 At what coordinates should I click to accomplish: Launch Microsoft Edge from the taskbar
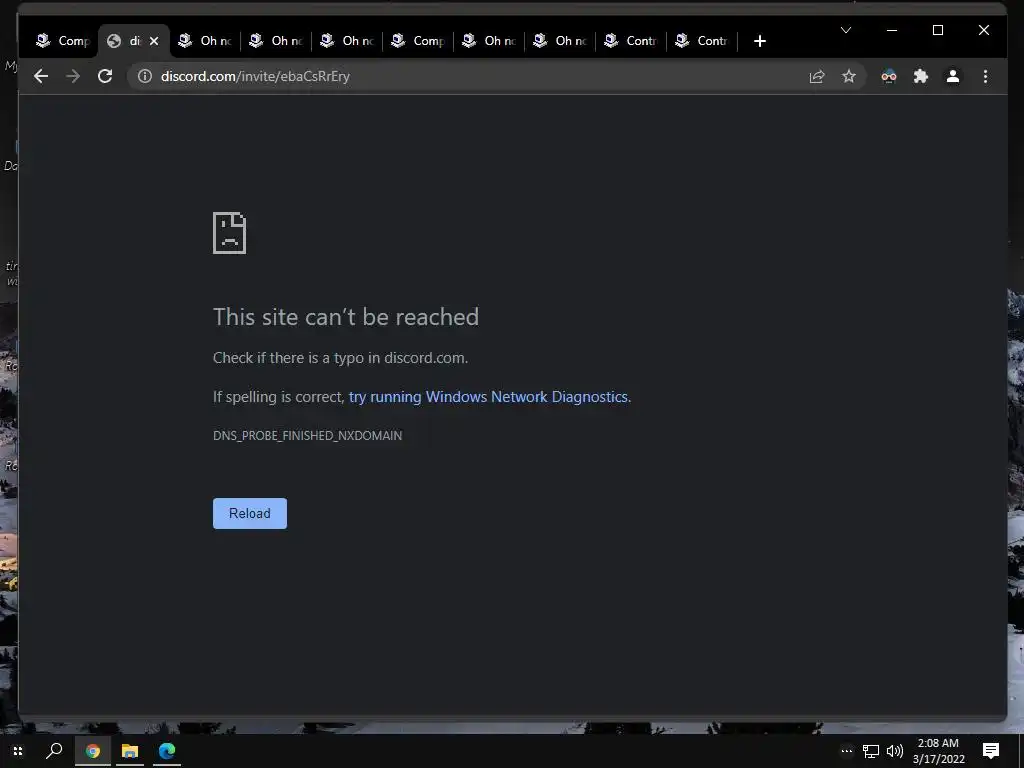point(167,751)
